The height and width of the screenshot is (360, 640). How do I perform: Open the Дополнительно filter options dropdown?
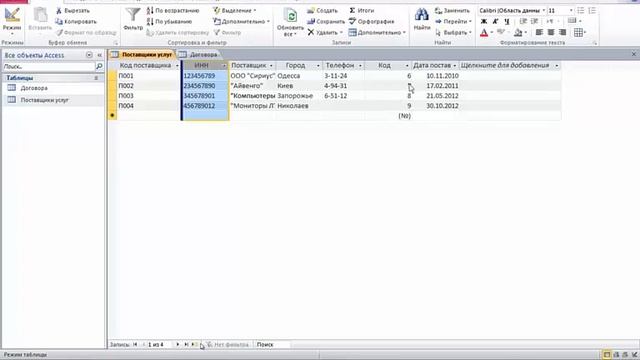coord(242,22)
